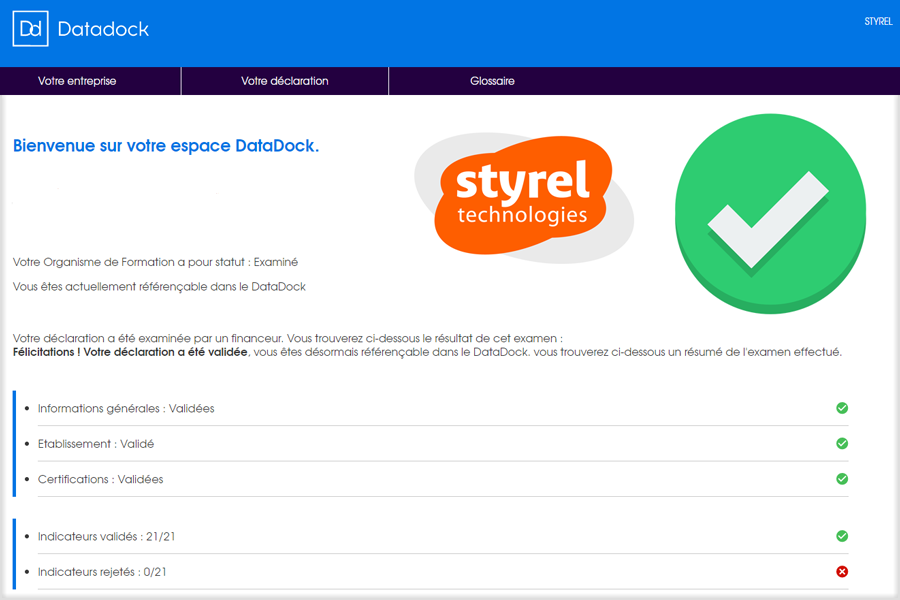Click green check for Indicateurs validés row
The width and height of the screenshot is (900, 600).
(x=842, y=536)
